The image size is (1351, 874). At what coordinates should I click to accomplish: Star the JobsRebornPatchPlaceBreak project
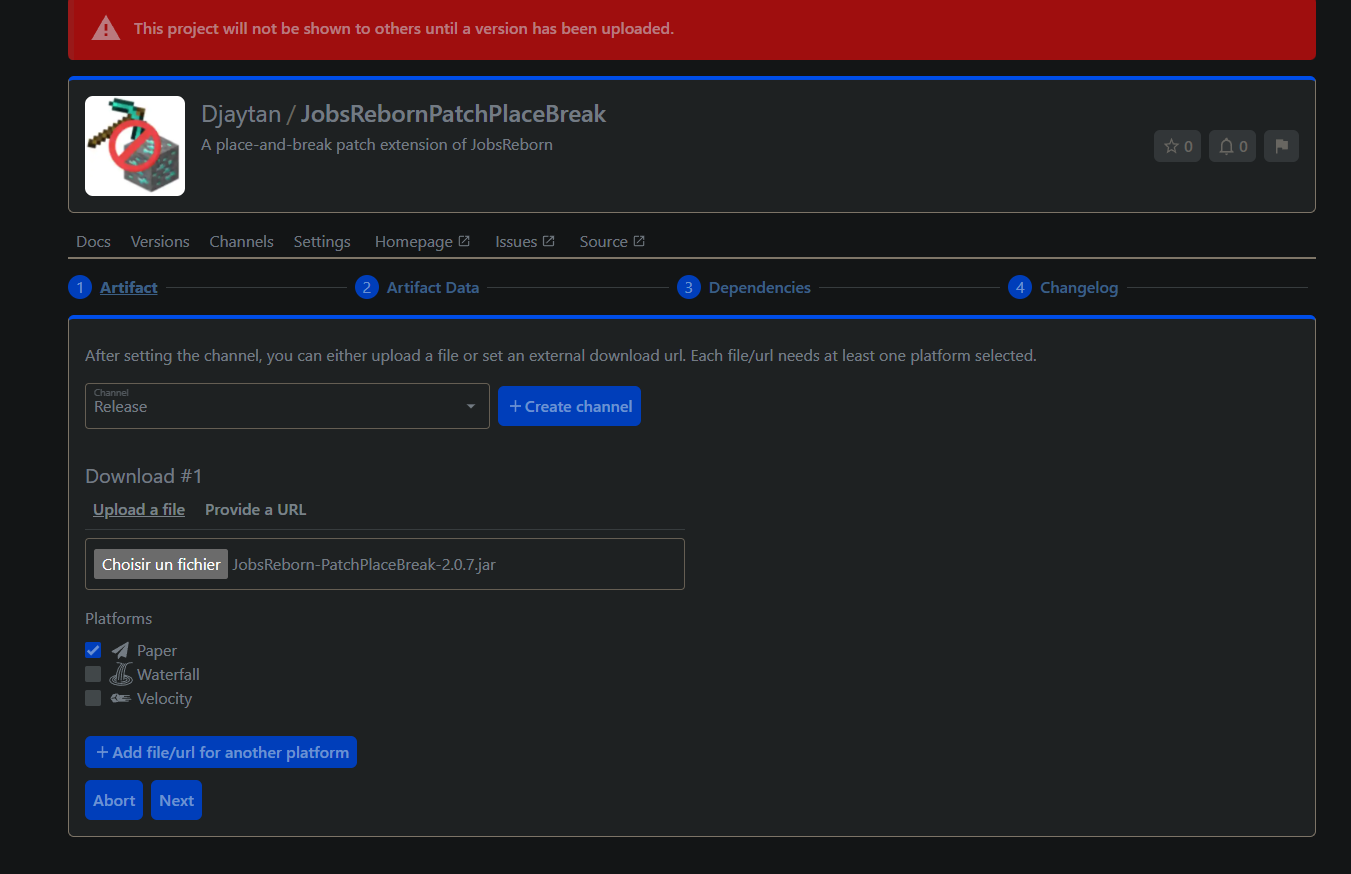(x=1177, y=146)
